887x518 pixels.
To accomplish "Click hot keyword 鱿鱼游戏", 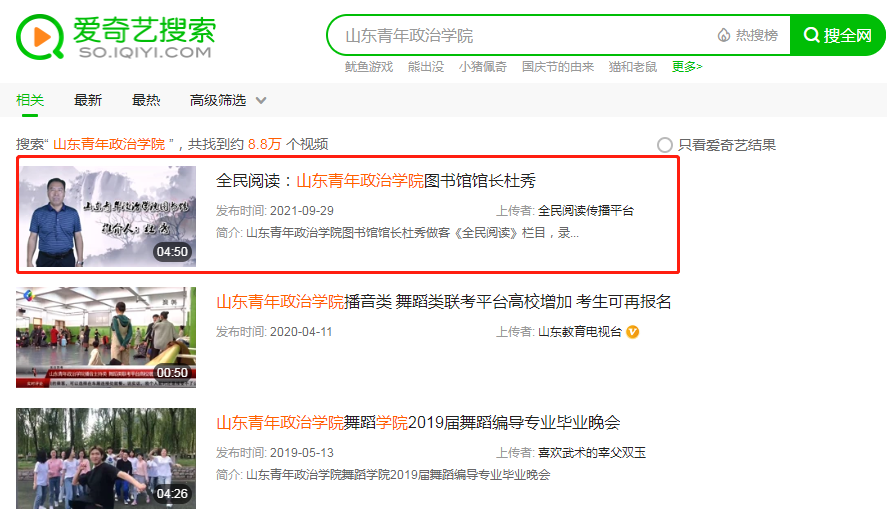I will (x=368, y=67).
